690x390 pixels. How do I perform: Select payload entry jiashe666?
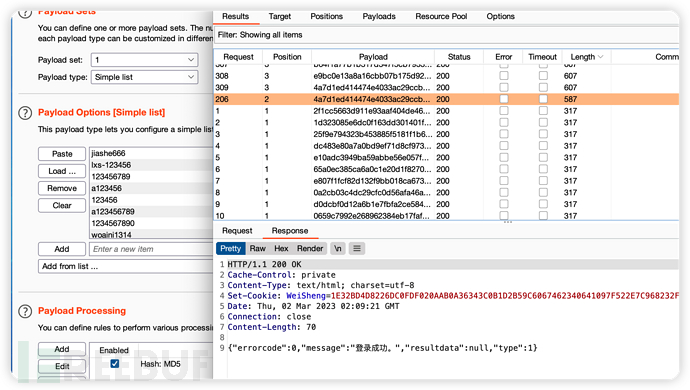coord(151,153)
